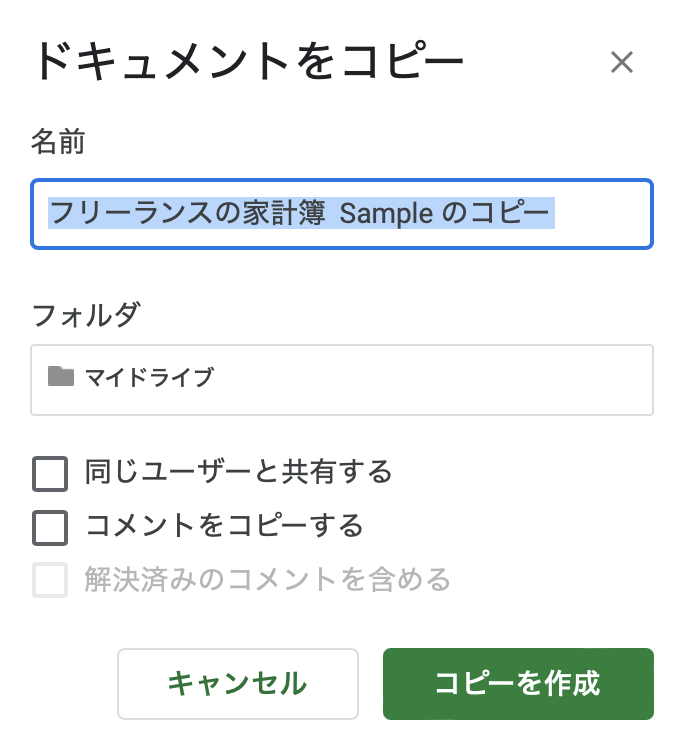The width and height of the screenshot is (686, 748).
Task: Close the ドキュメントをコピー dialog with X
Action: click(x=622, y=62)
